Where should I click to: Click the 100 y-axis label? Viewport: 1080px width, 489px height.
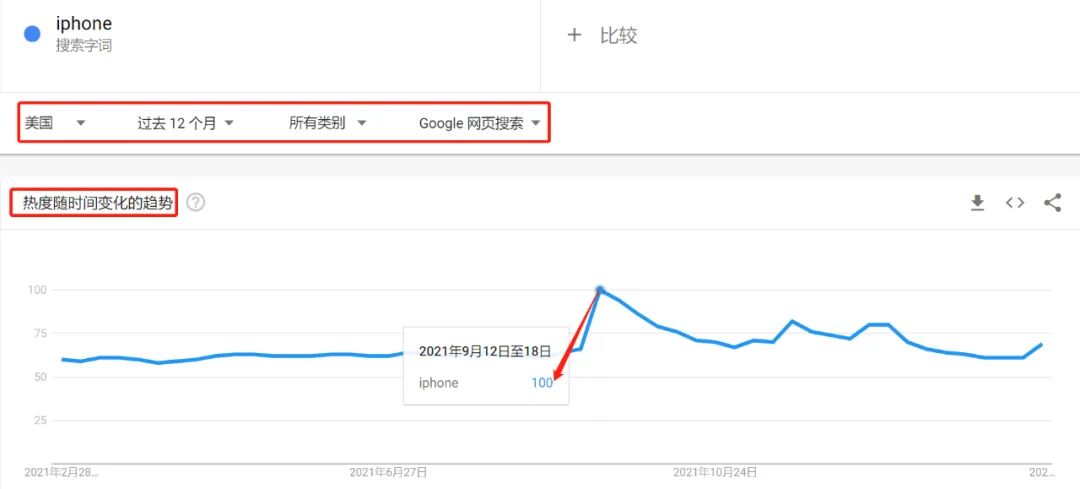point(37,290)
